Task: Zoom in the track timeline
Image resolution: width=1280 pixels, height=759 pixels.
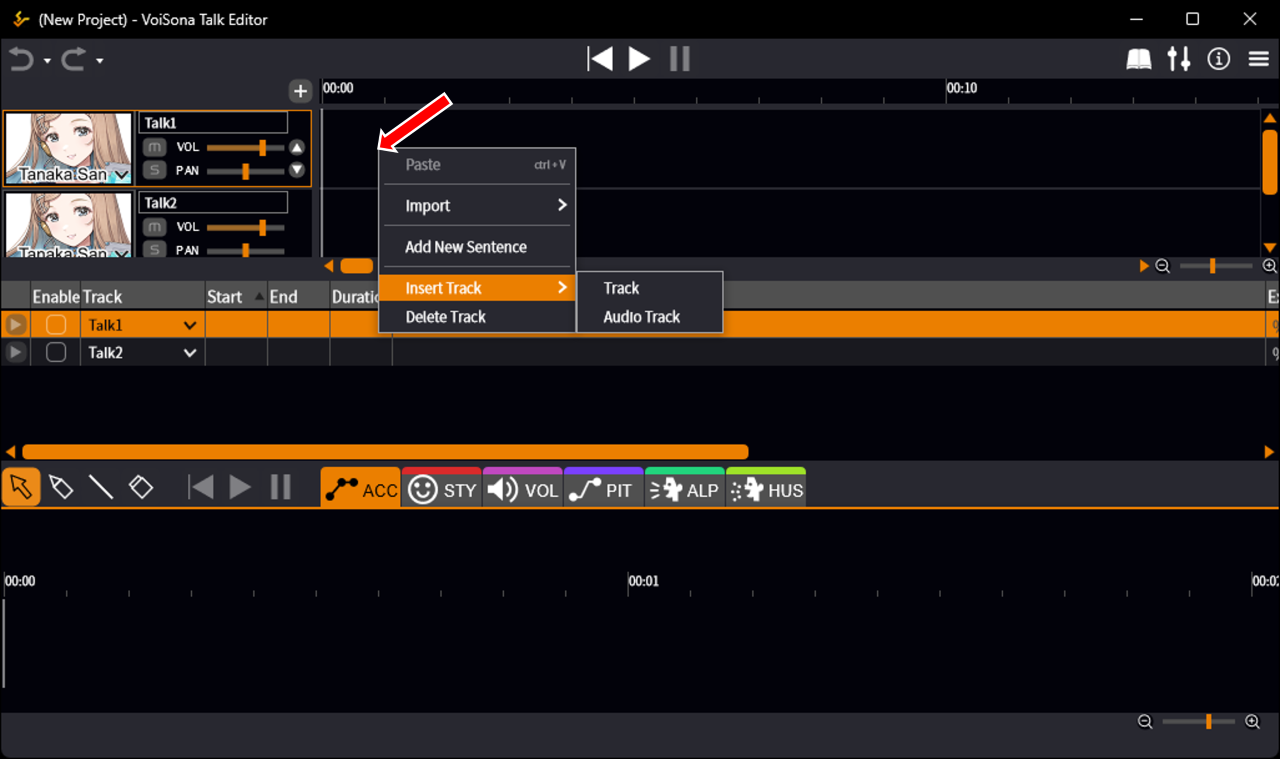Action: click(x=1270, y=266)
